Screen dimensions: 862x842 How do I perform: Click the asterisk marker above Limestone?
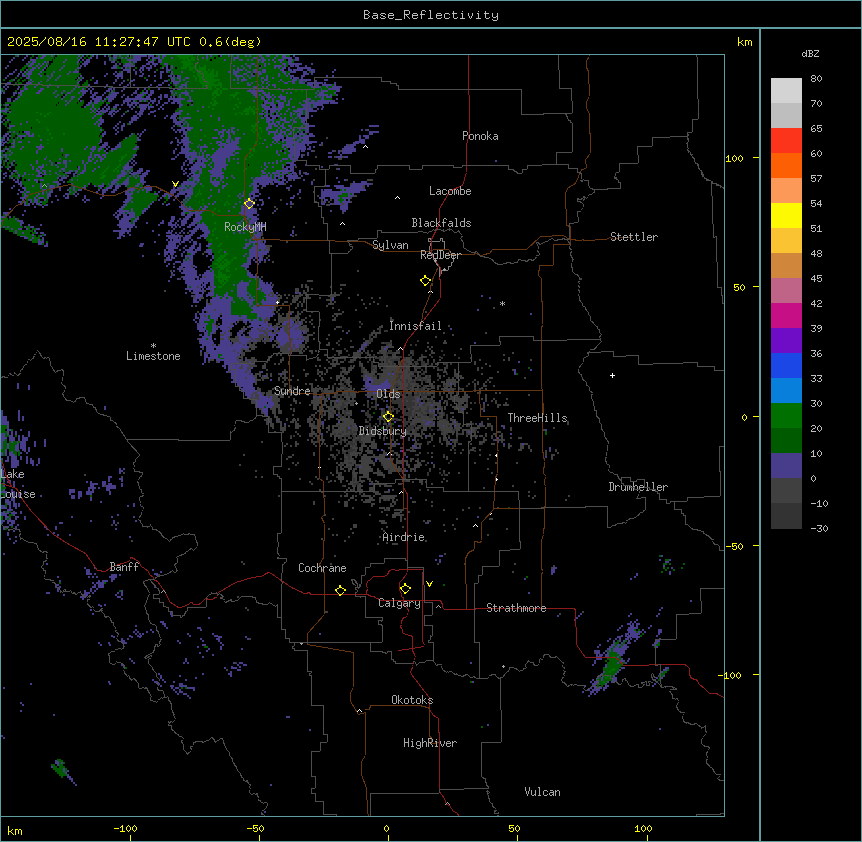tap(153, 346)
